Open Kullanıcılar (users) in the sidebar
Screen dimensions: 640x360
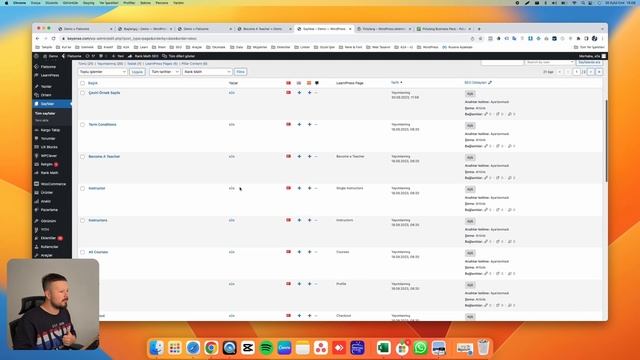click(x=49, y=247)
